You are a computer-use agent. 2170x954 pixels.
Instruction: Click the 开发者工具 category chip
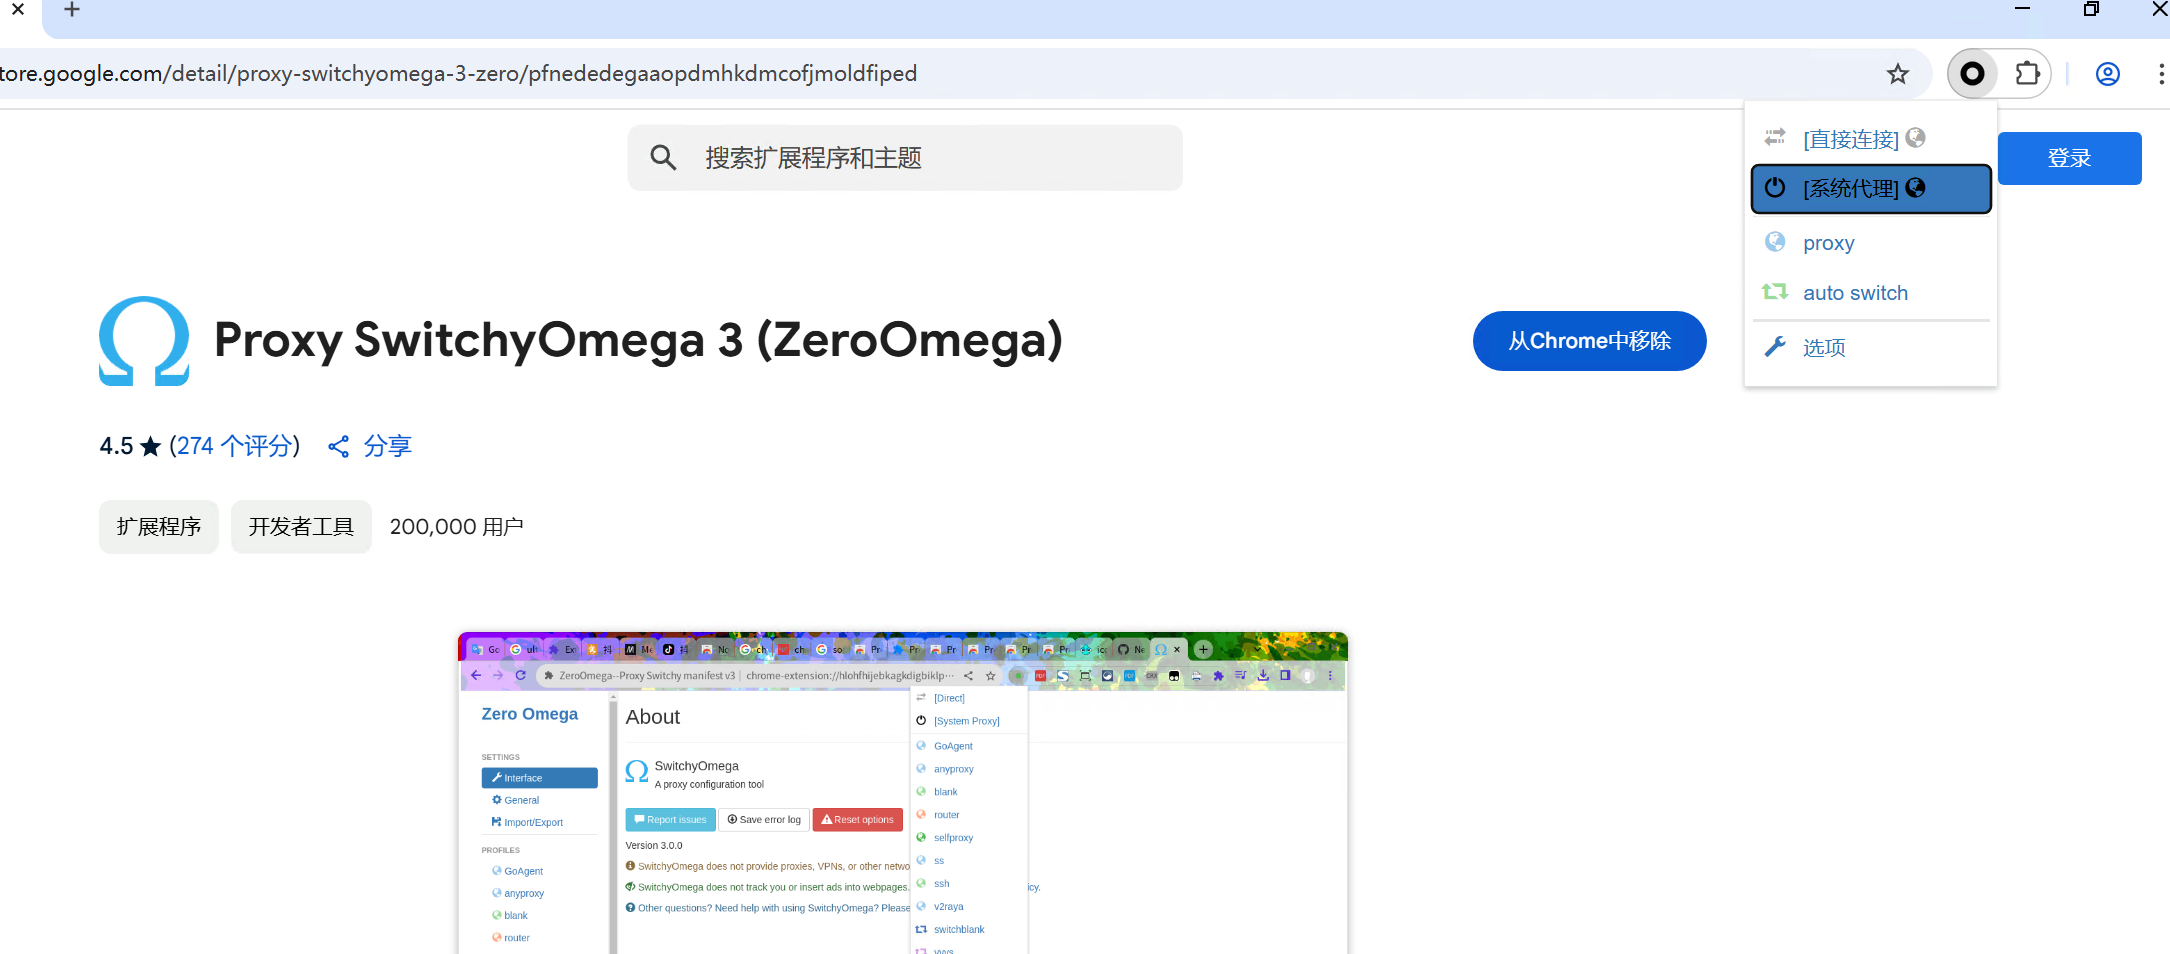(x=301, y=527)
